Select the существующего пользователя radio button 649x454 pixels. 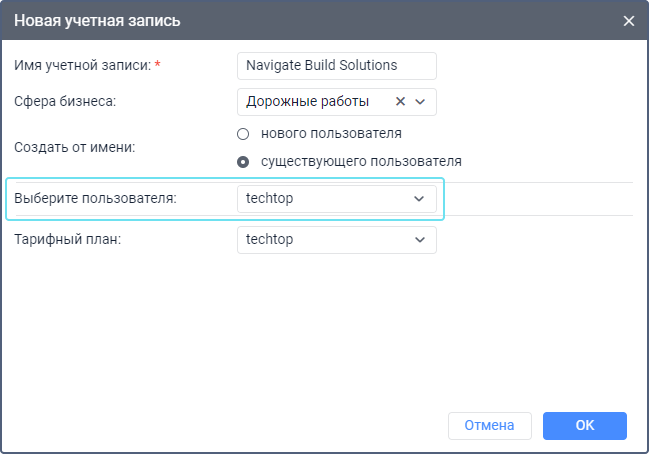click(x=243, y=161)
